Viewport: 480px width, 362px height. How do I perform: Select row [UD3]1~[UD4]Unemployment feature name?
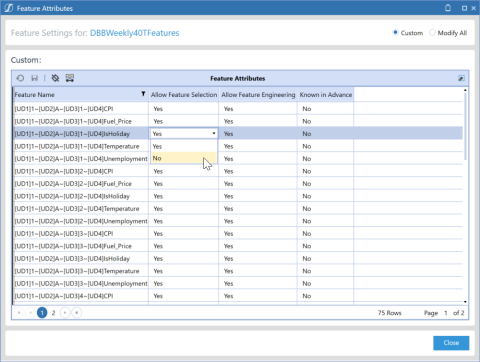point(81,159)
